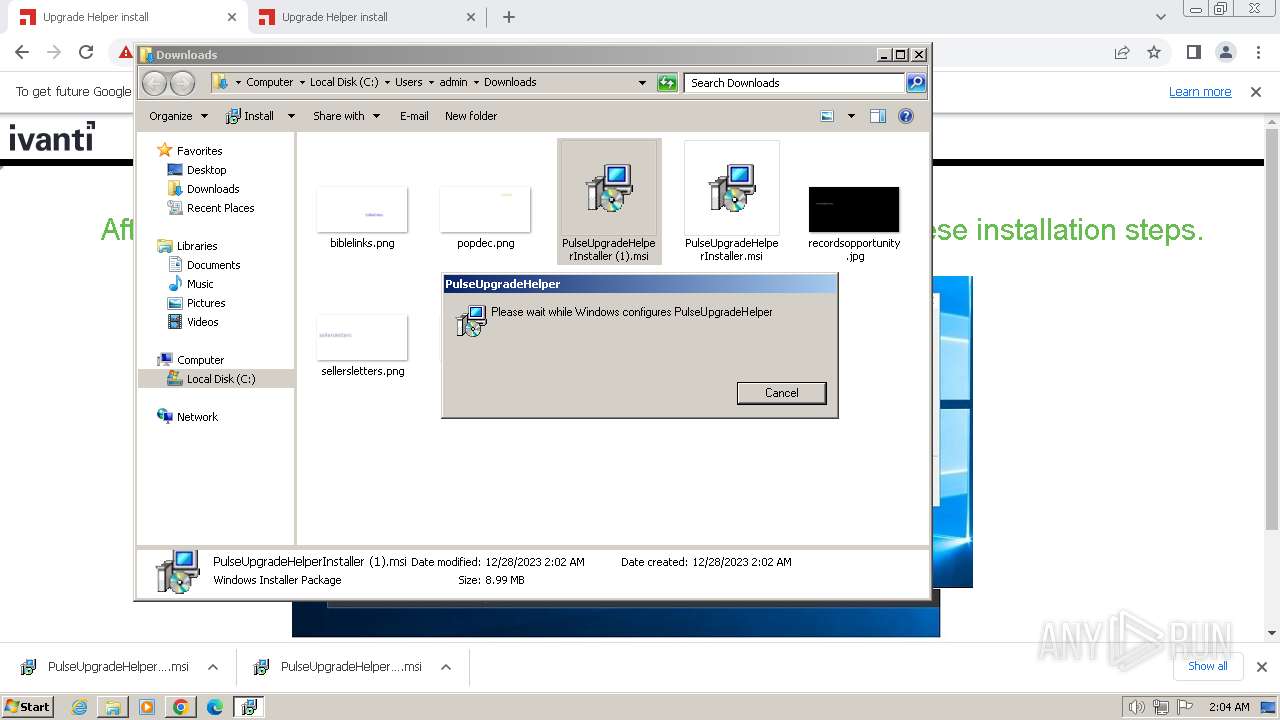Screen dimensions: 1280x720
Task: Change the view with views icon
Action: click(827, 116)
